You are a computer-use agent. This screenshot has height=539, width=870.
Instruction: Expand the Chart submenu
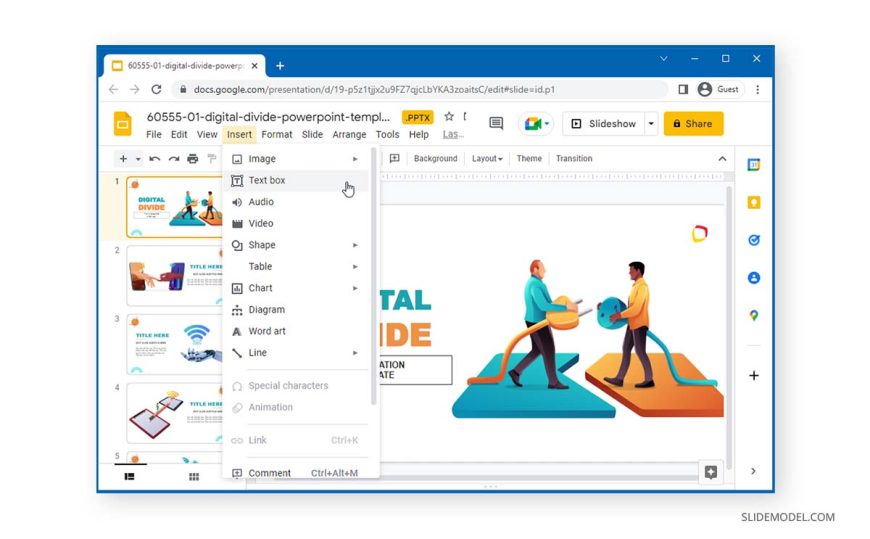[355, 289]
